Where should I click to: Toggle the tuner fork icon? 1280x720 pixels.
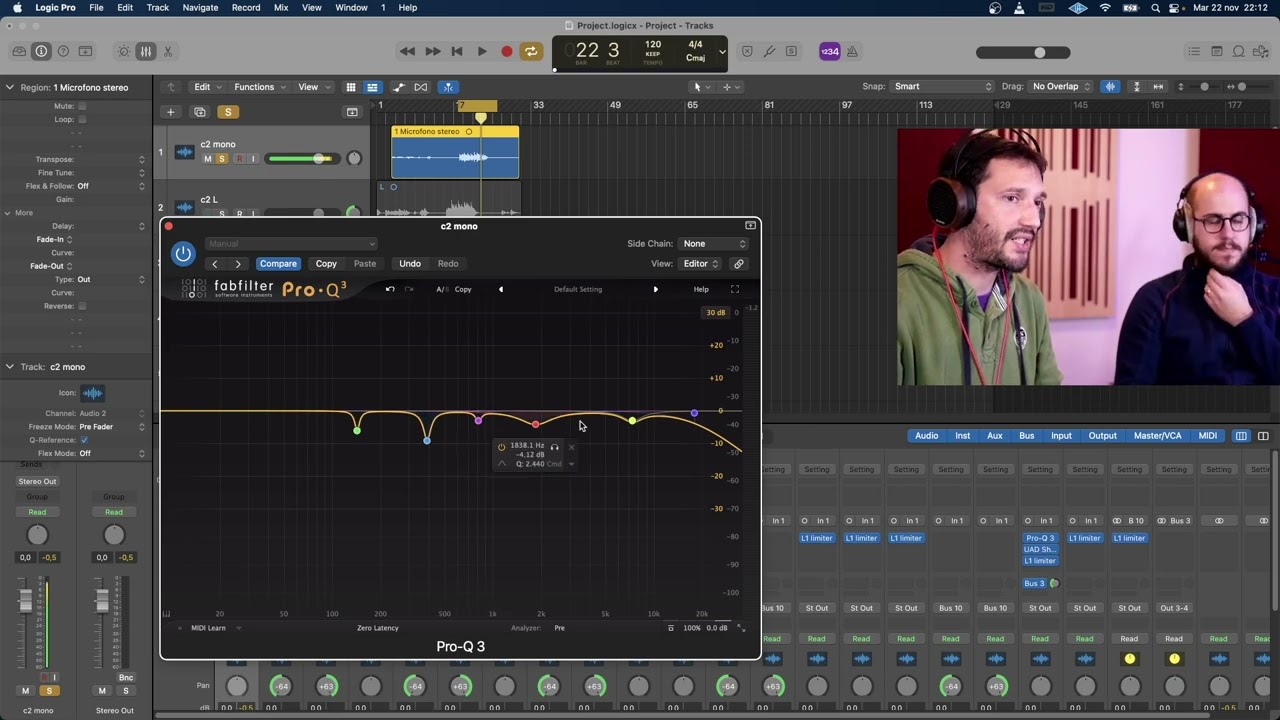pos(769,51)
